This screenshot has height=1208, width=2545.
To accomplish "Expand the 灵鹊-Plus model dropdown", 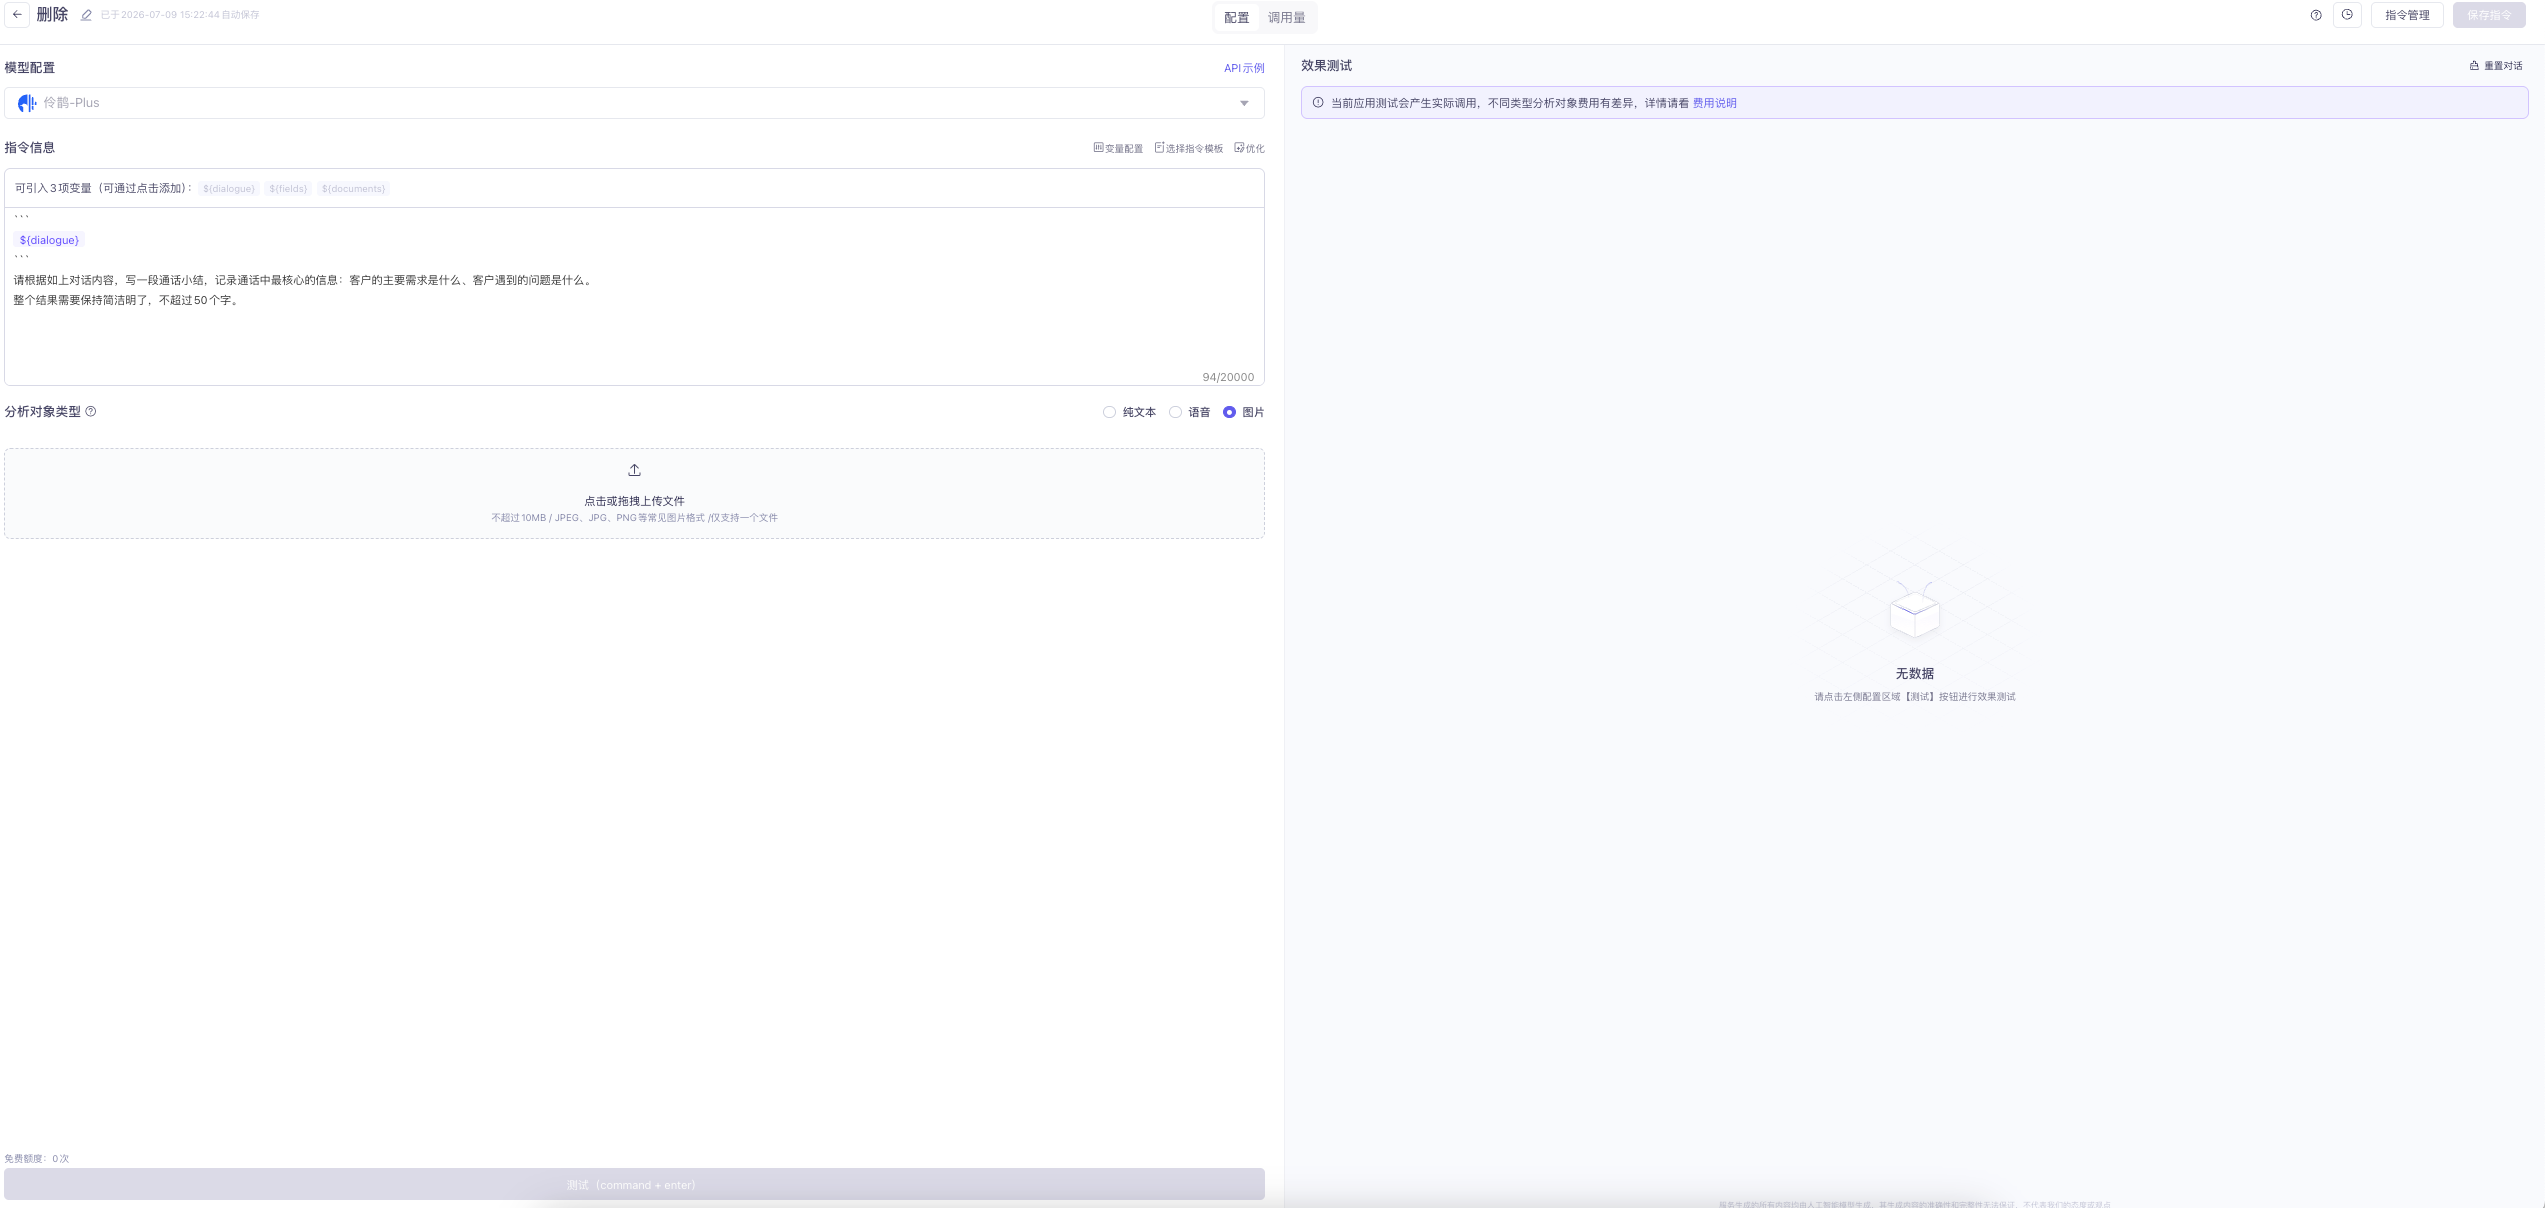I will pyautogui.click(x=634, y=103).
